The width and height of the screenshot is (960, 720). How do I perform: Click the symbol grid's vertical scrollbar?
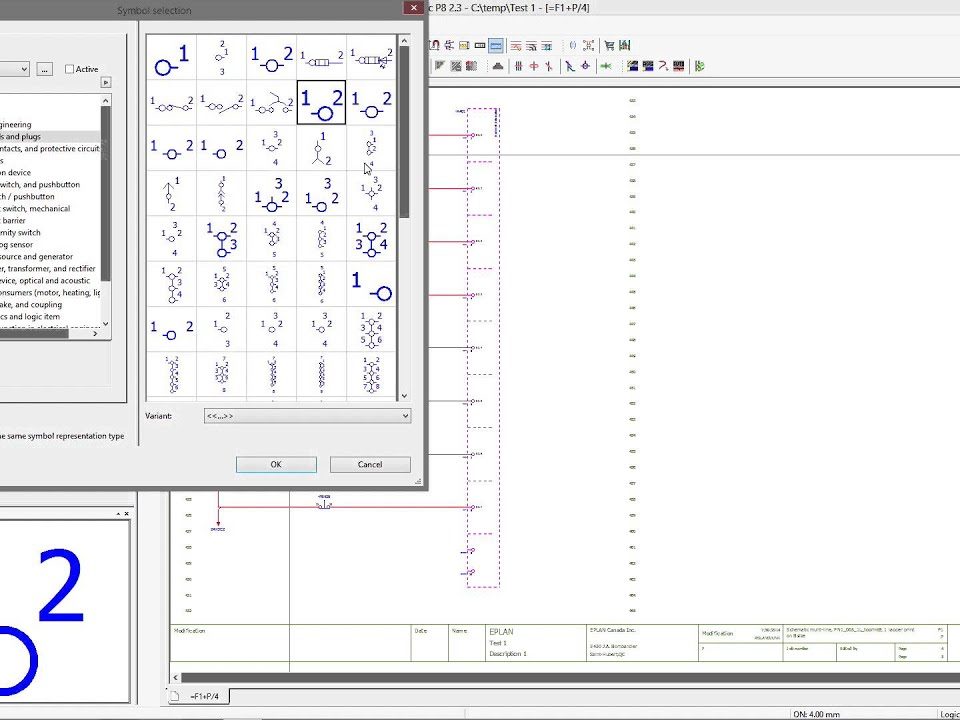click(404, 150)
